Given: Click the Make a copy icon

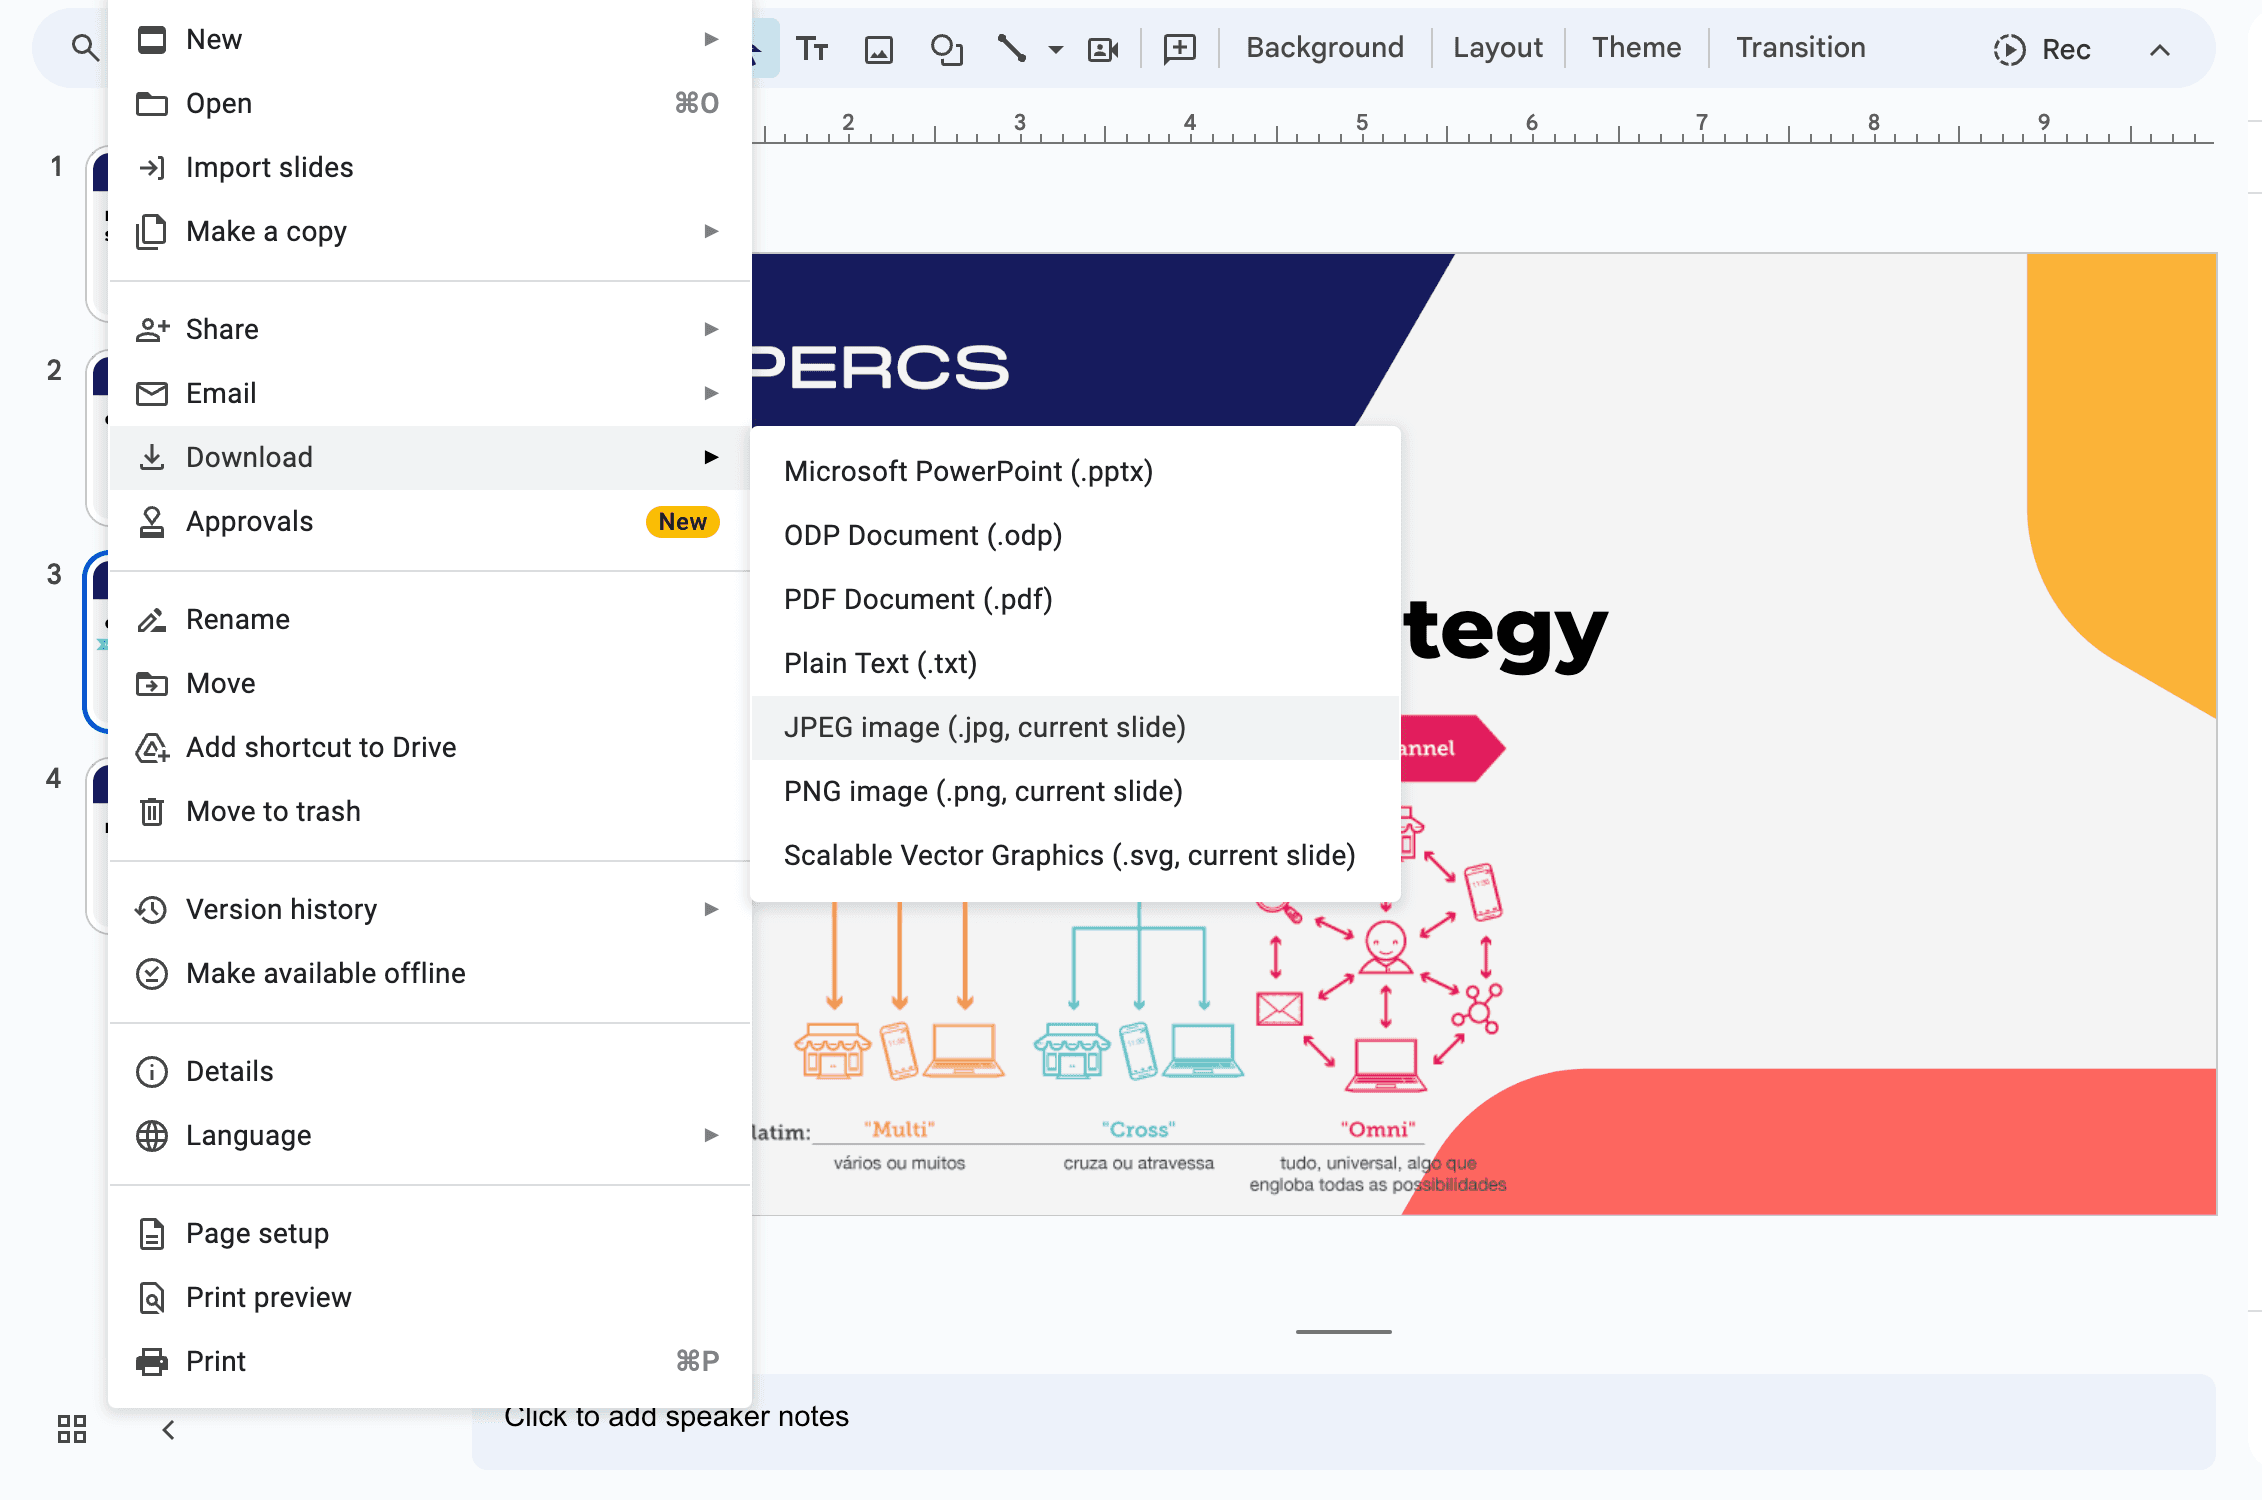Looking at the screenshot, I should point(151,231).
